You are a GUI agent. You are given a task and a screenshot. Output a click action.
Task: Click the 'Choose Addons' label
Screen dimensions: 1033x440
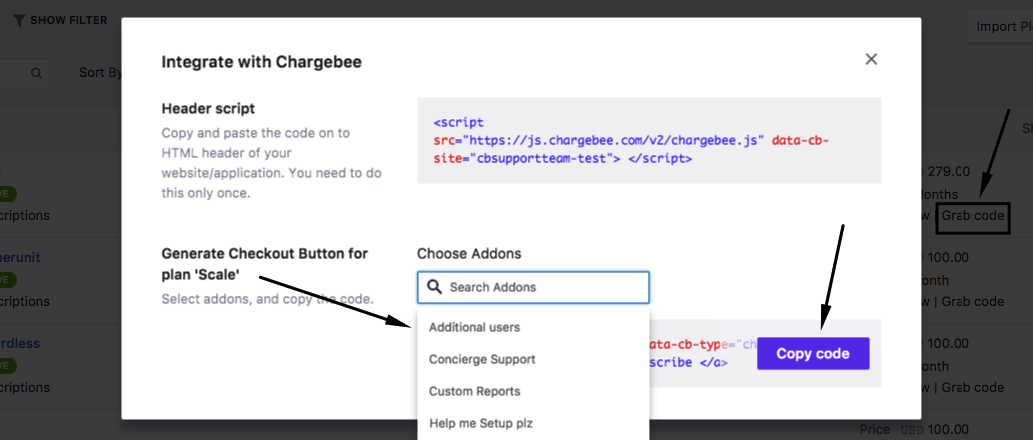coord(469,253)
